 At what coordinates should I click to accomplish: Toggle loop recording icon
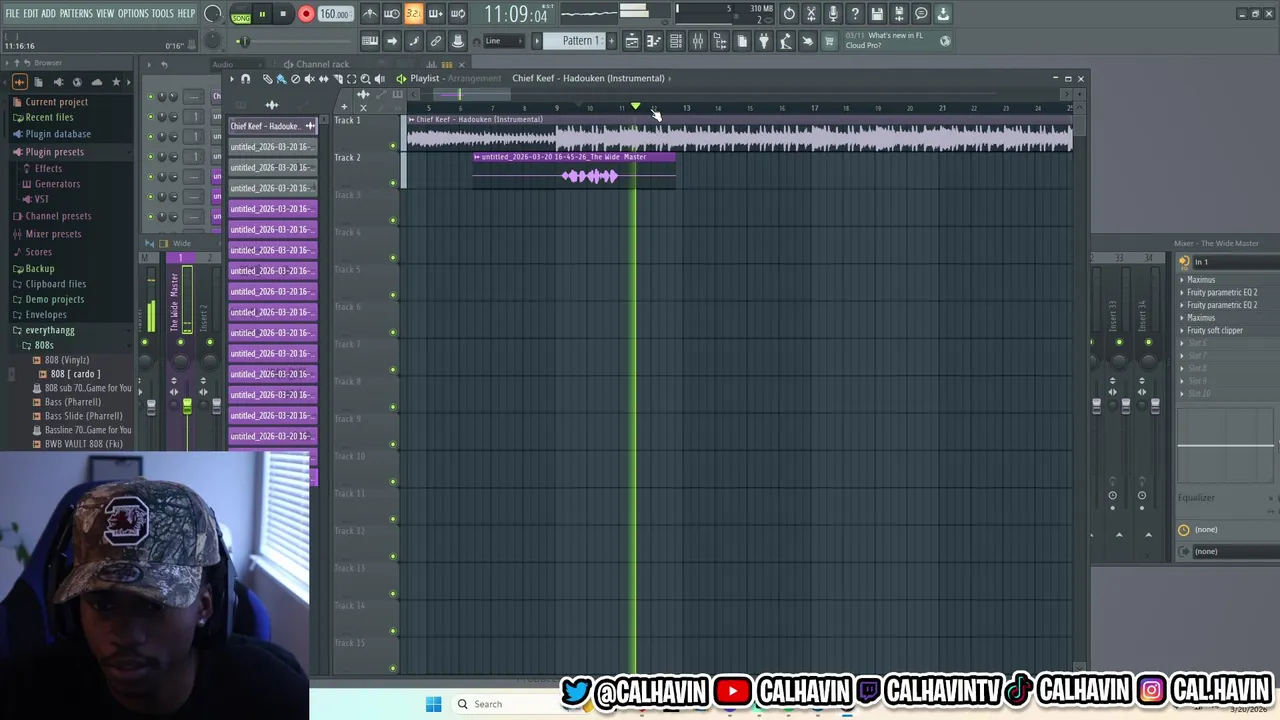458,14
